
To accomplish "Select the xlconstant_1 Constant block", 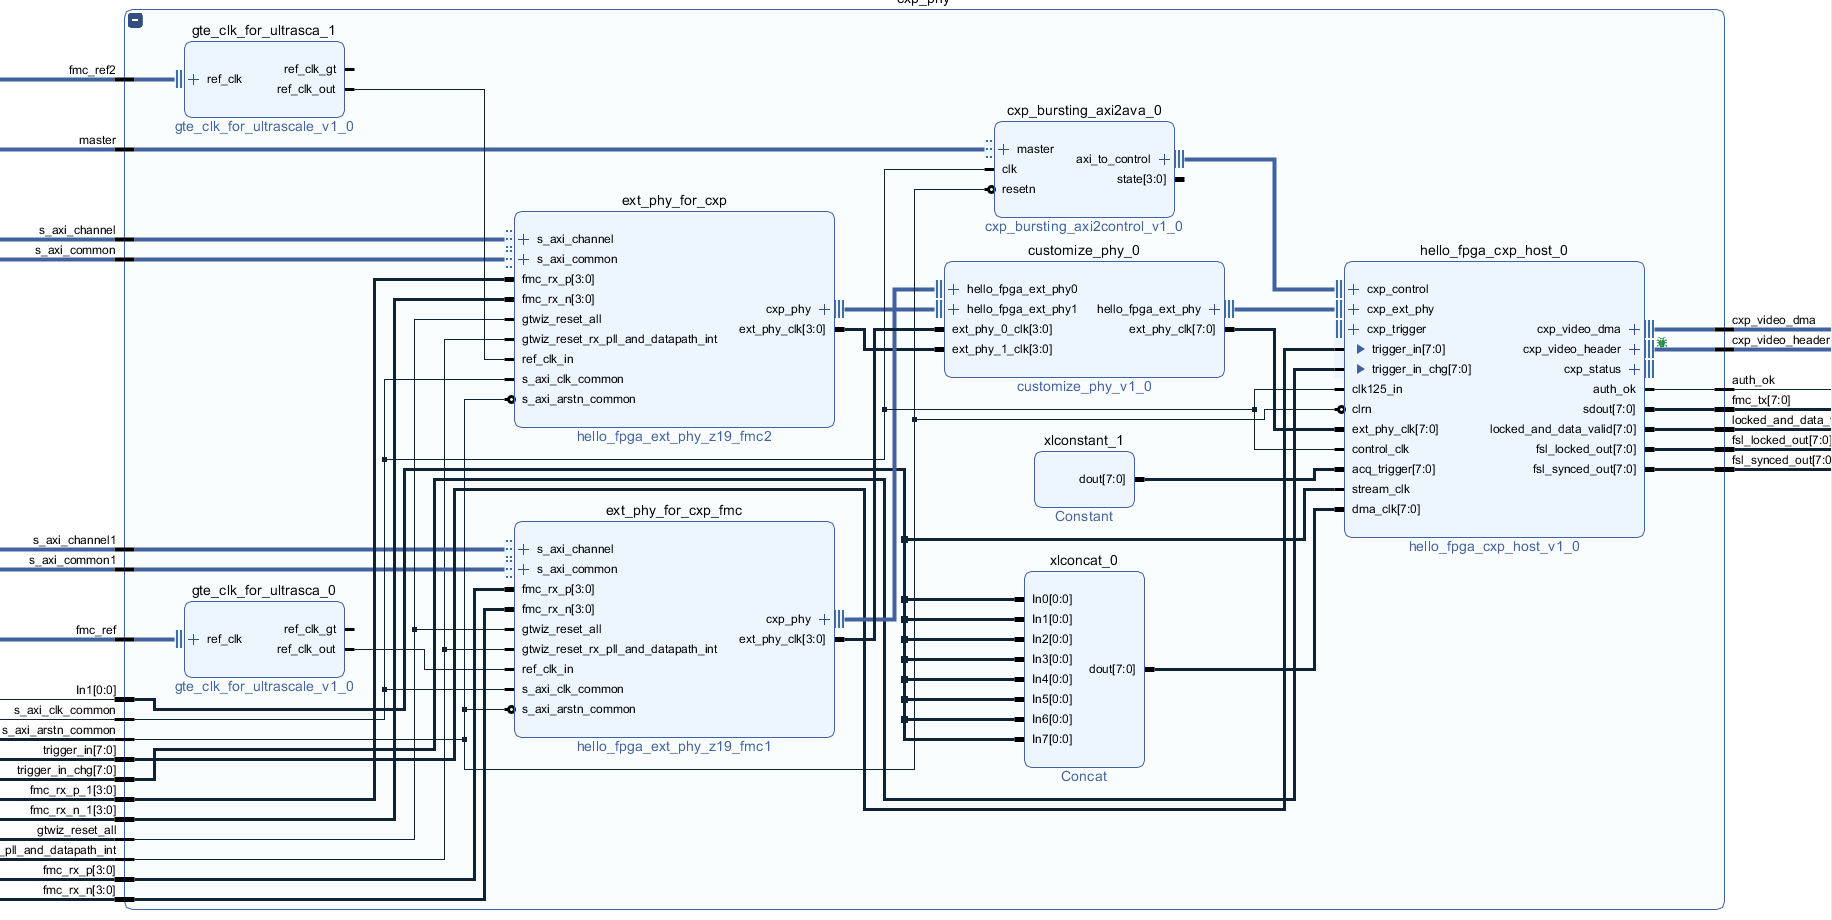I will point(1084,479).
